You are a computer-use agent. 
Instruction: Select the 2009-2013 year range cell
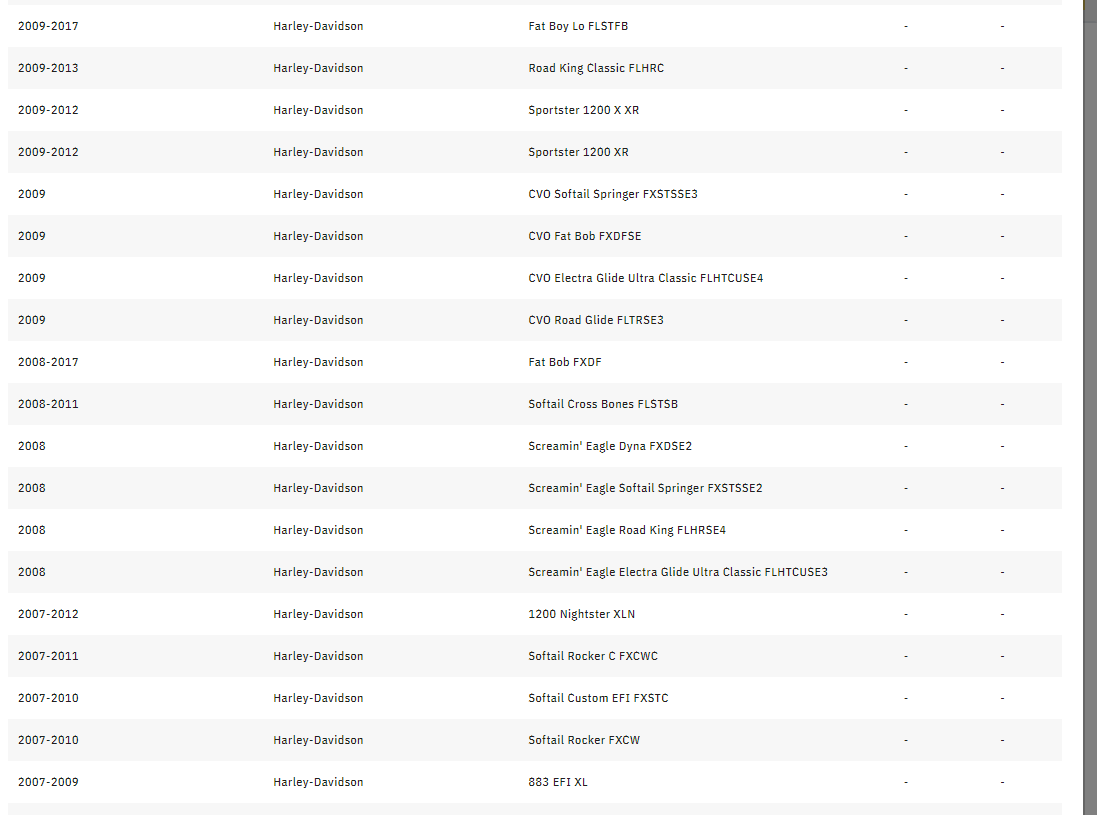[48, 68]
